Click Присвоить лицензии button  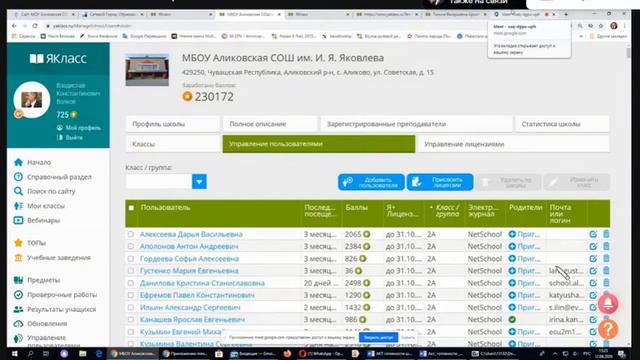440,182
